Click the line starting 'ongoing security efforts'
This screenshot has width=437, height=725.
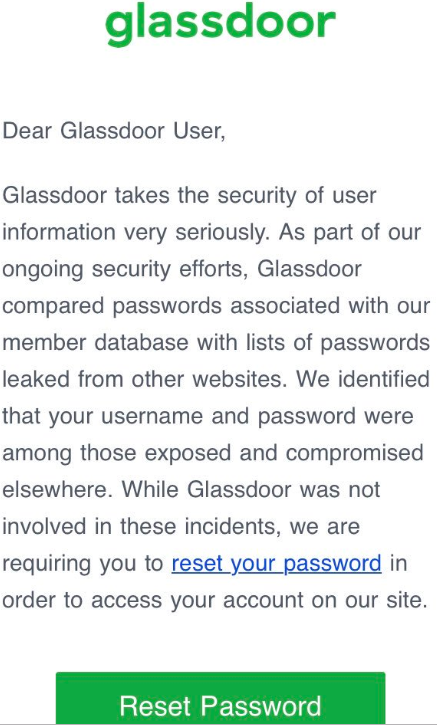(182, 270)
